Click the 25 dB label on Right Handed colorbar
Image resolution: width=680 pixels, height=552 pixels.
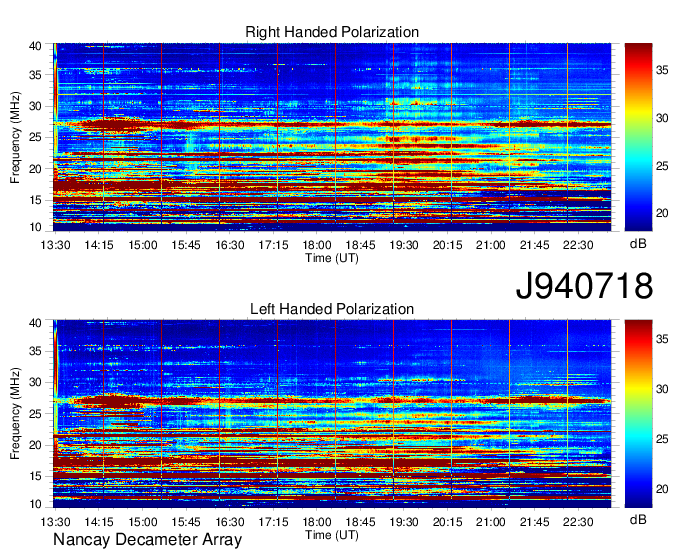(x=662, y=166)
